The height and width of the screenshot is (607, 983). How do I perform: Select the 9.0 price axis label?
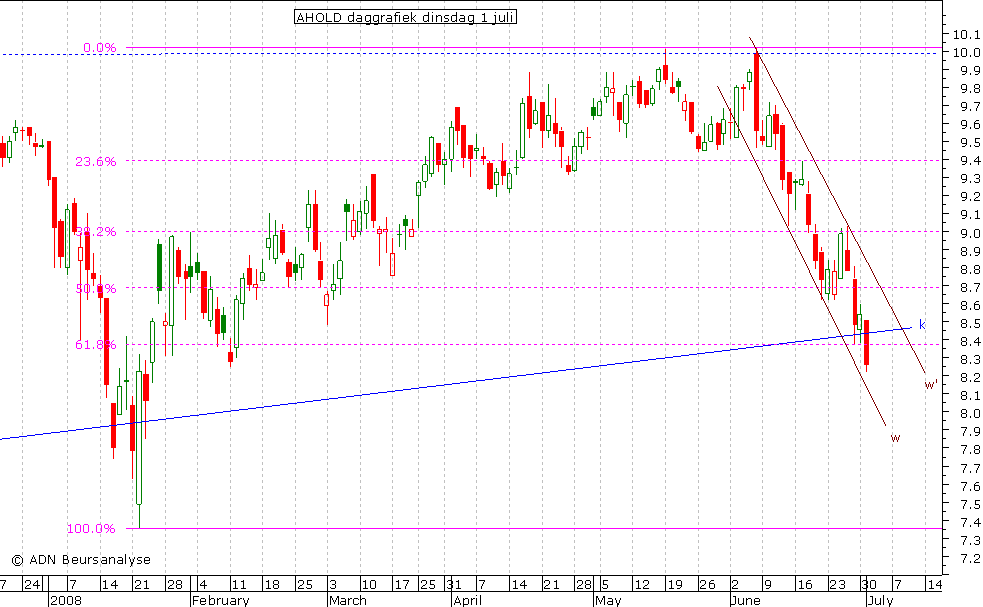(970, 233)
